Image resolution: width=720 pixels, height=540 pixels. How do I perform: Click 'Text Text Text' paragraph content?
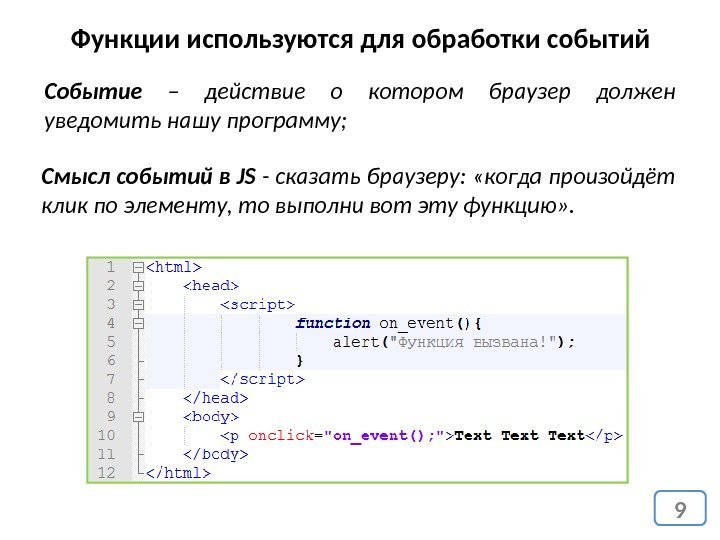[519, 435]
